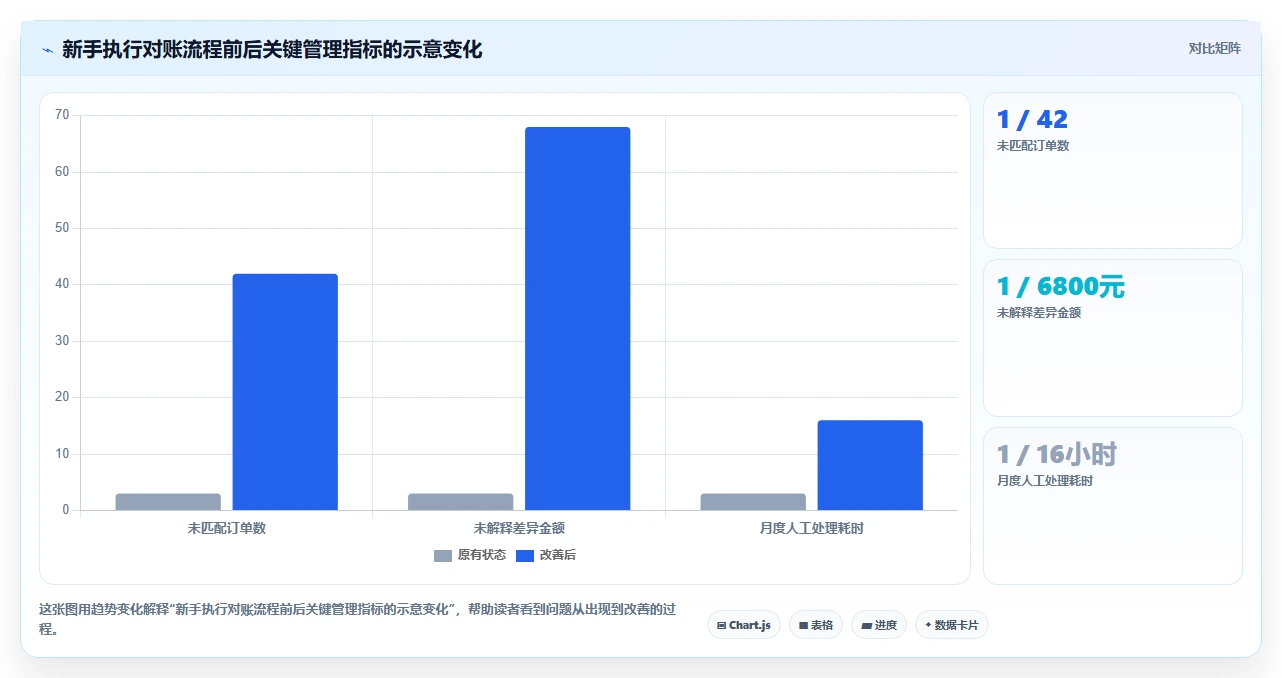Image resolution: width=1282 pixels, height=678 pixels.
Task: Click 未解释差异金额 caption in side card
Action: 1039,313
